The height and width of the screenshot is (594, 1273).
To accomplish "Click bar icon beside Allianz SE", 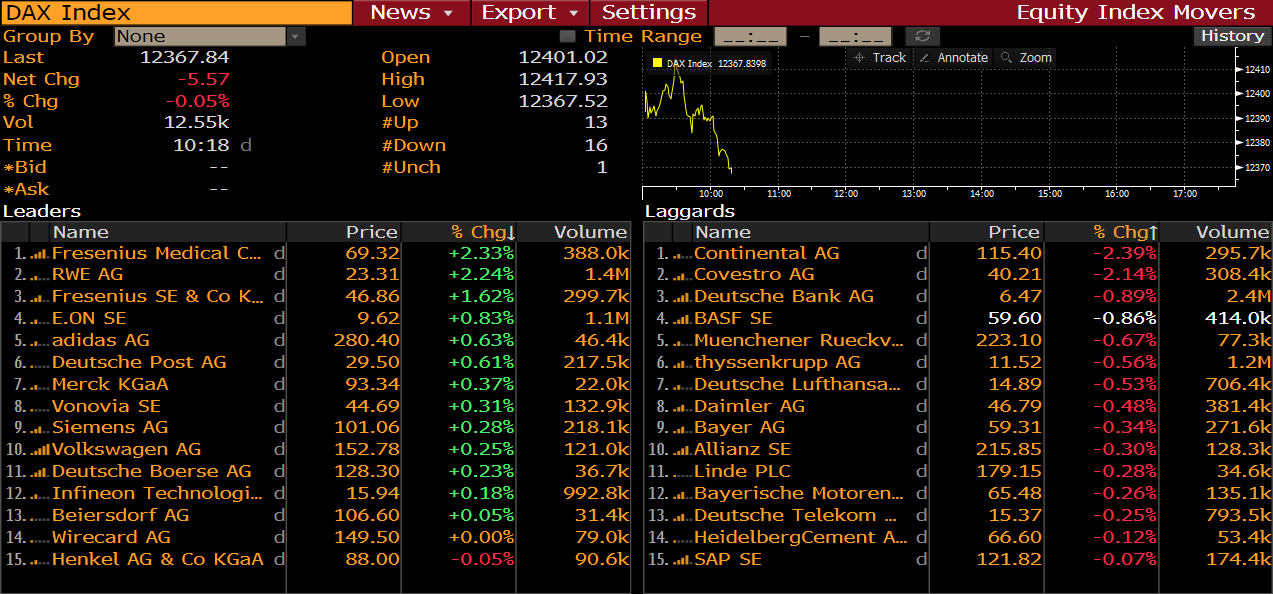I will tap(682, 450).
